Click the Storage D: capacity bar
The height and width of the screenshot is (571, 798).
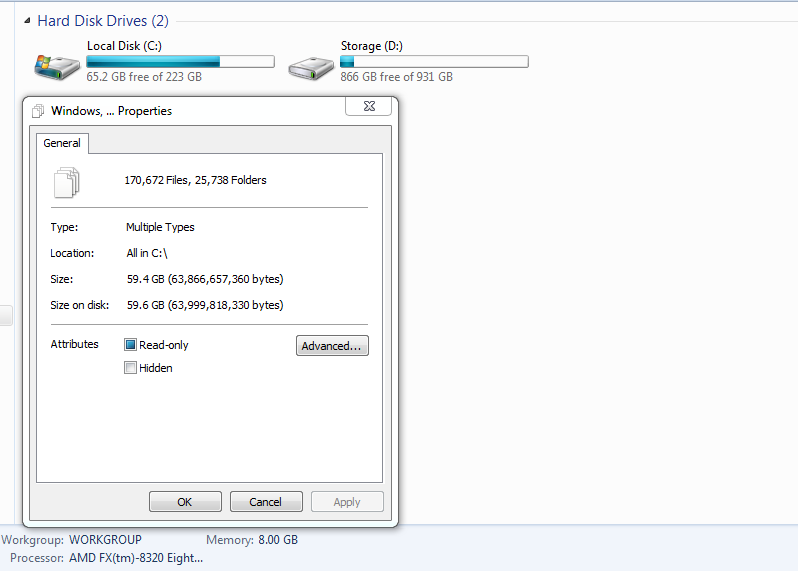click(x=434, y=62)
